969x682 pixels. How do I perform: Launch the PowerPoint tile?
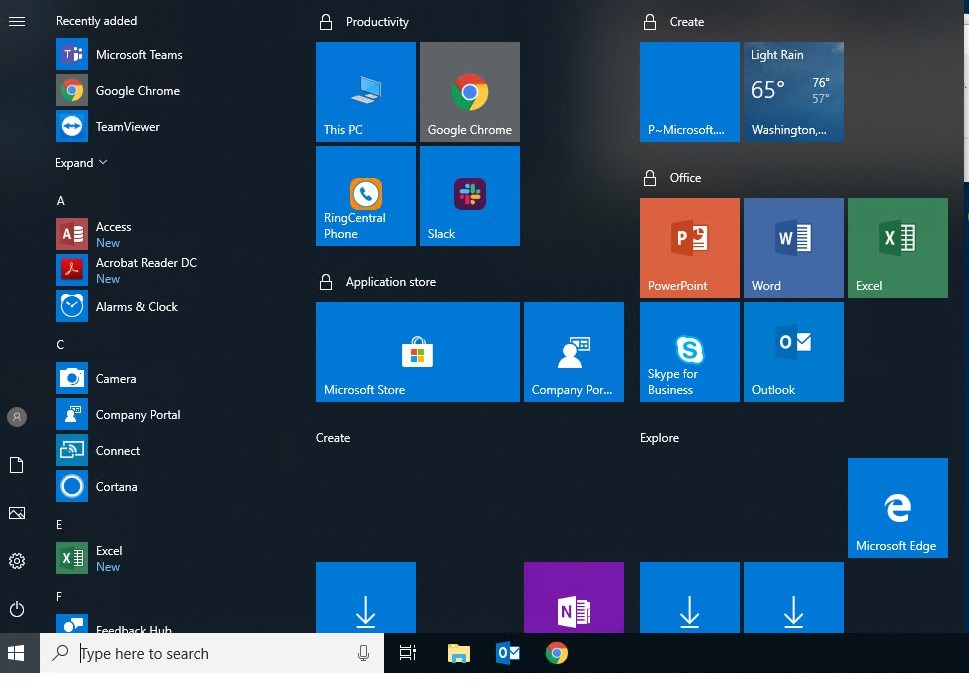pyautogui.click(x=690, y=248)
